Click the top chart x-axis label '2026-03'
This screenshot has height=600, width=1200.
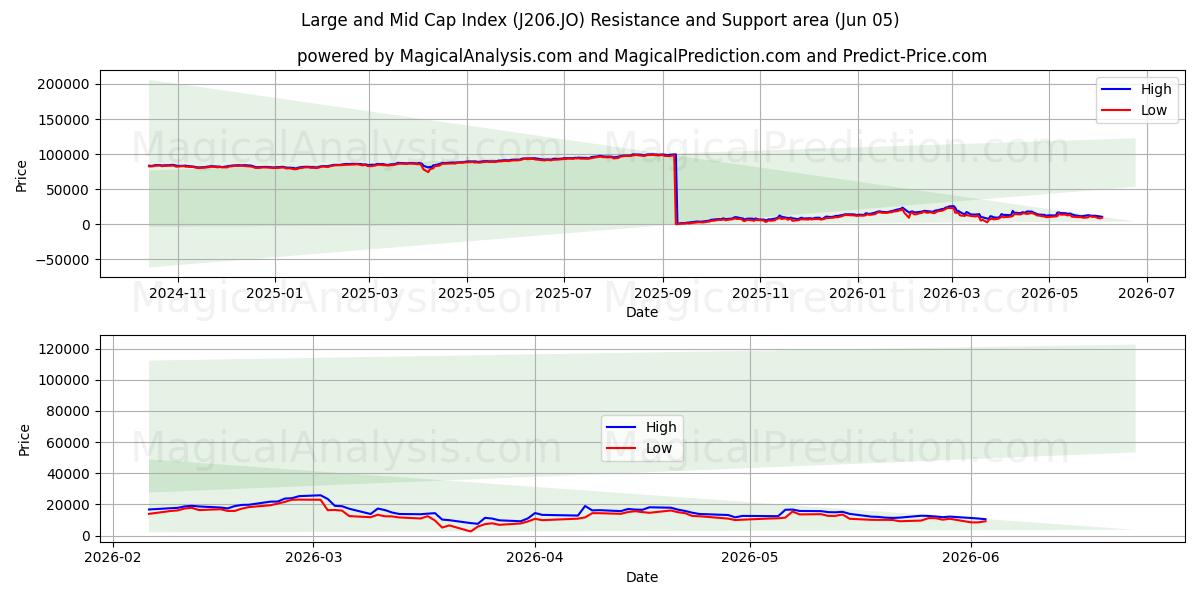click(951, 293)
